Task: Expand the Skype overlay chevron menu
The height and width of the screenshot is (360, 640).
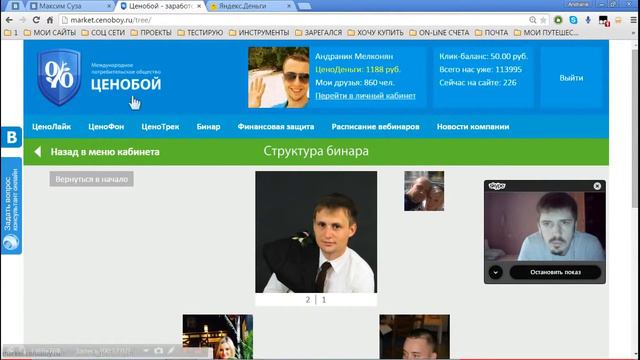Action: tap(496, 272)
